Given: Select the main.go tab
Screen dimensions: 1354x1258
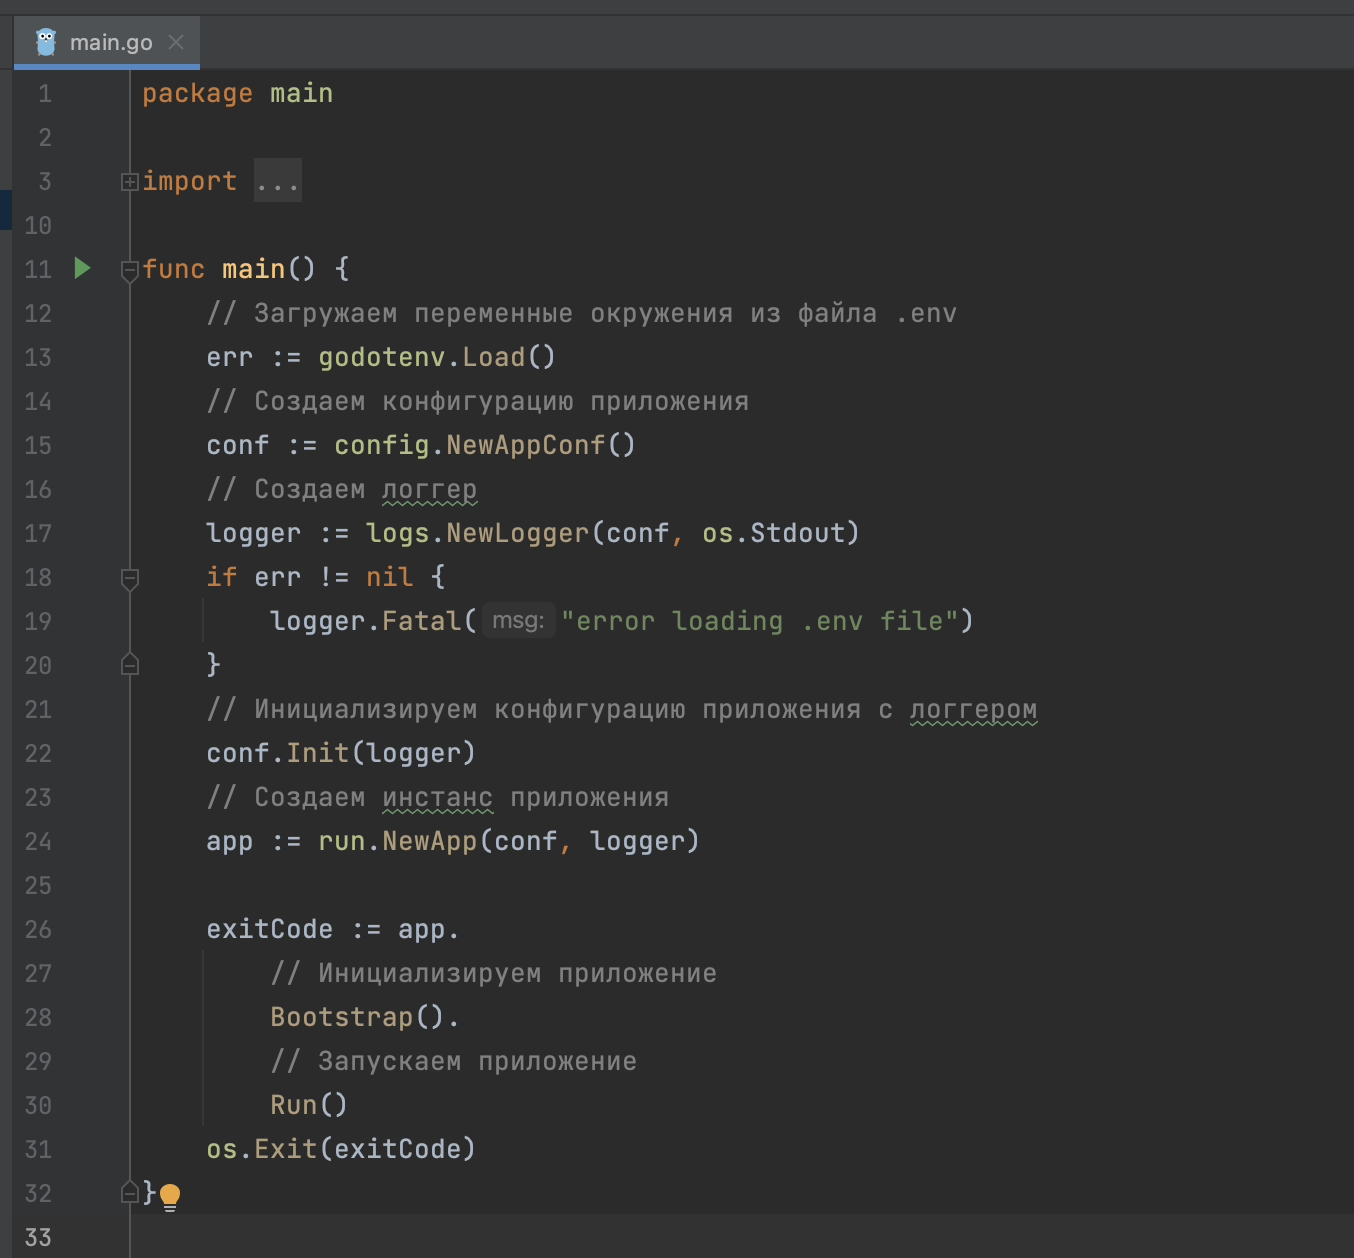Looking at the screenshot, I should [x=110, y=42].
